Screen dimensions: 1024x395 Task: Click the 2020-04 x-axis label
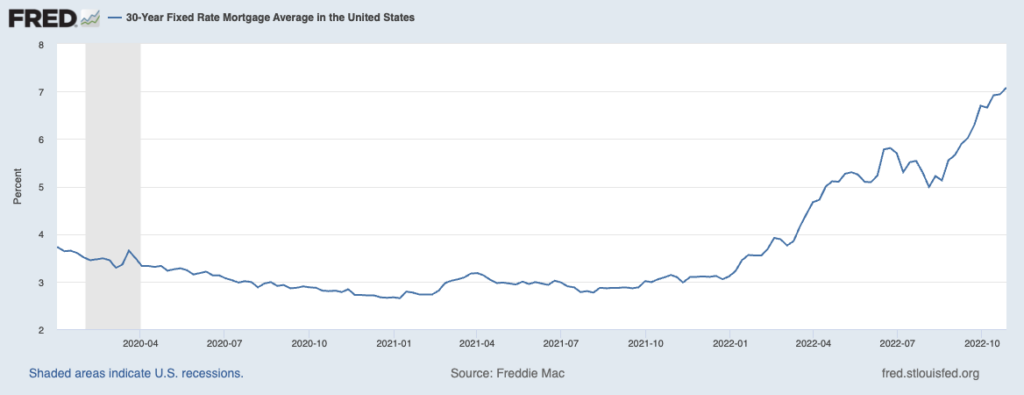(x=140, y=341)
